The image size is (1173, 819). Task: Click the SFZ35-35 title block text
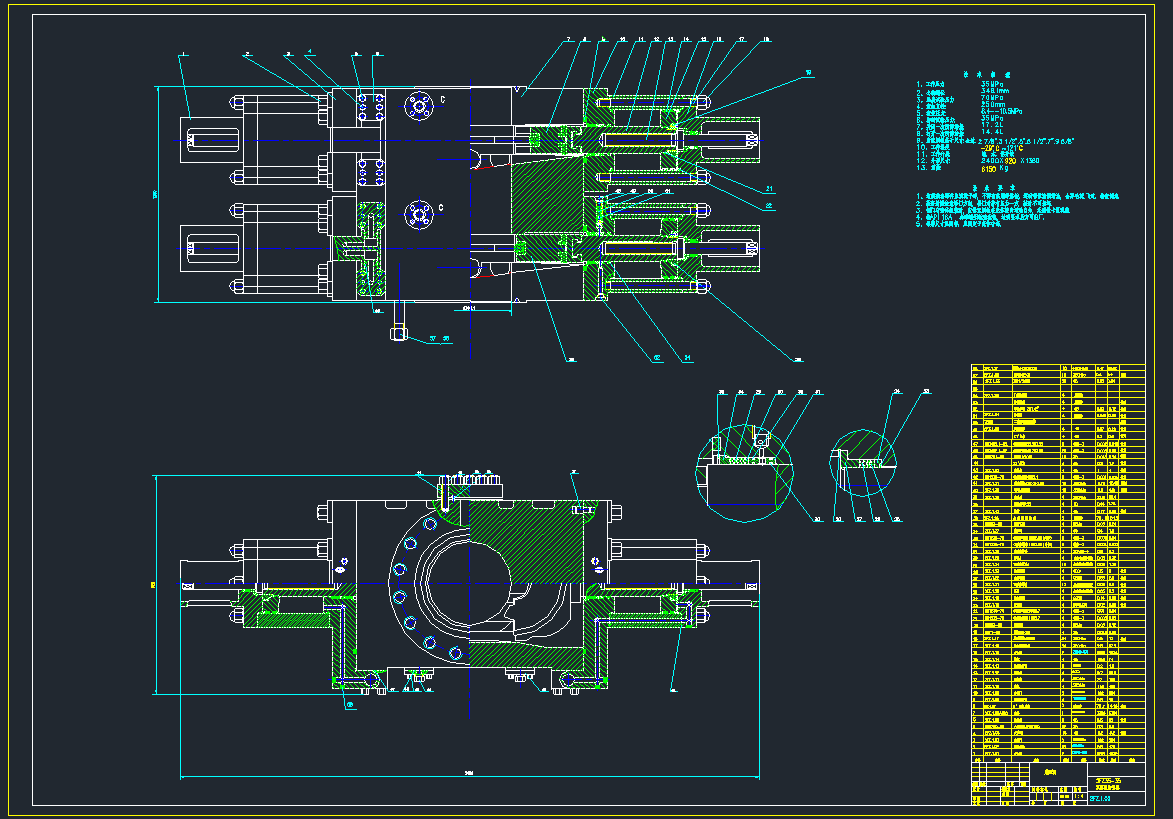[1108, 780]
